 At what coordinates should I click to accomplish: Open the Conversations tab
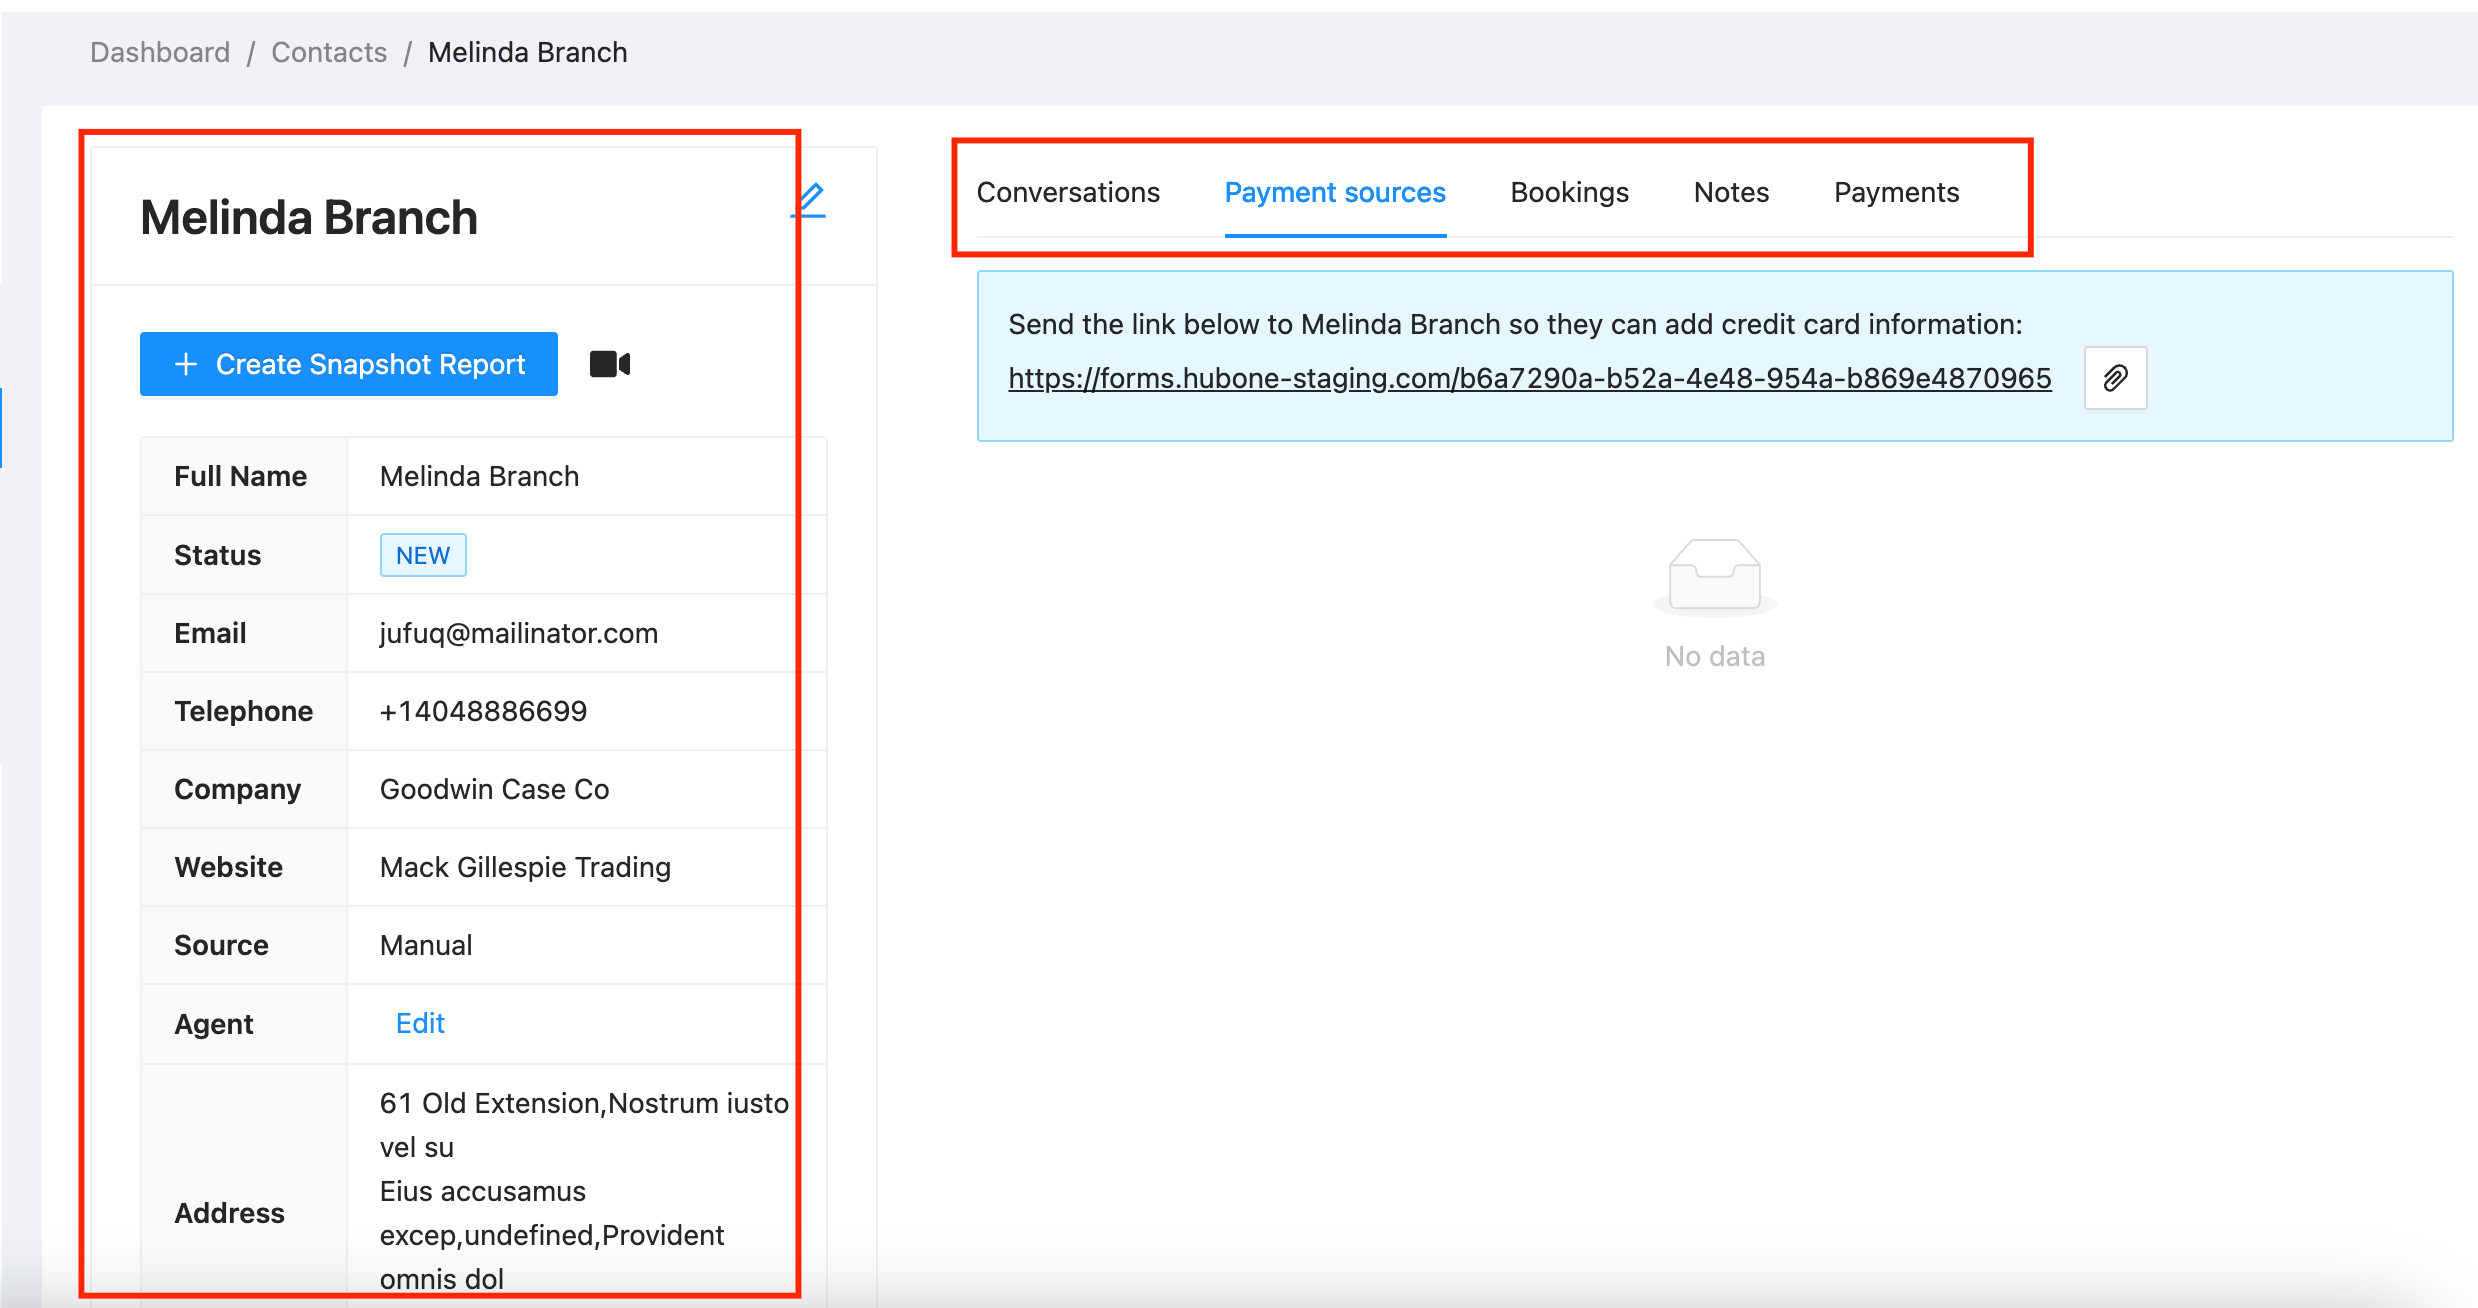pyautogui.click(x=1067, y=192)
